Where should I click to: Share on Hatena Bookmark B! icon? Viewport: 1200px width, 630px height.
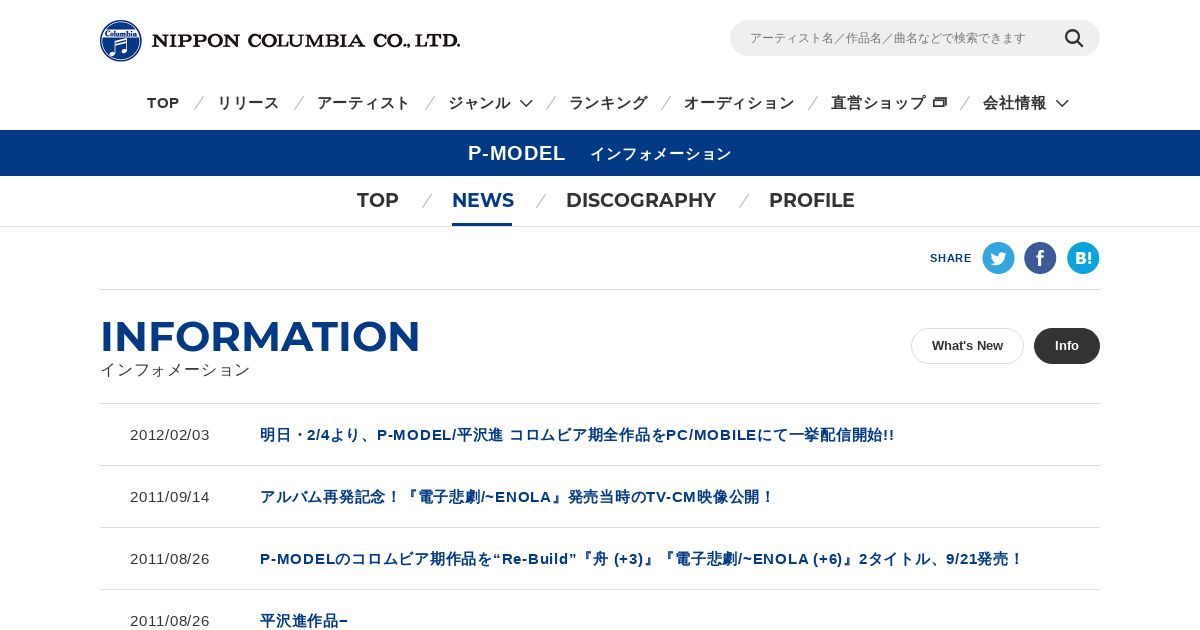pos(1083,258)
